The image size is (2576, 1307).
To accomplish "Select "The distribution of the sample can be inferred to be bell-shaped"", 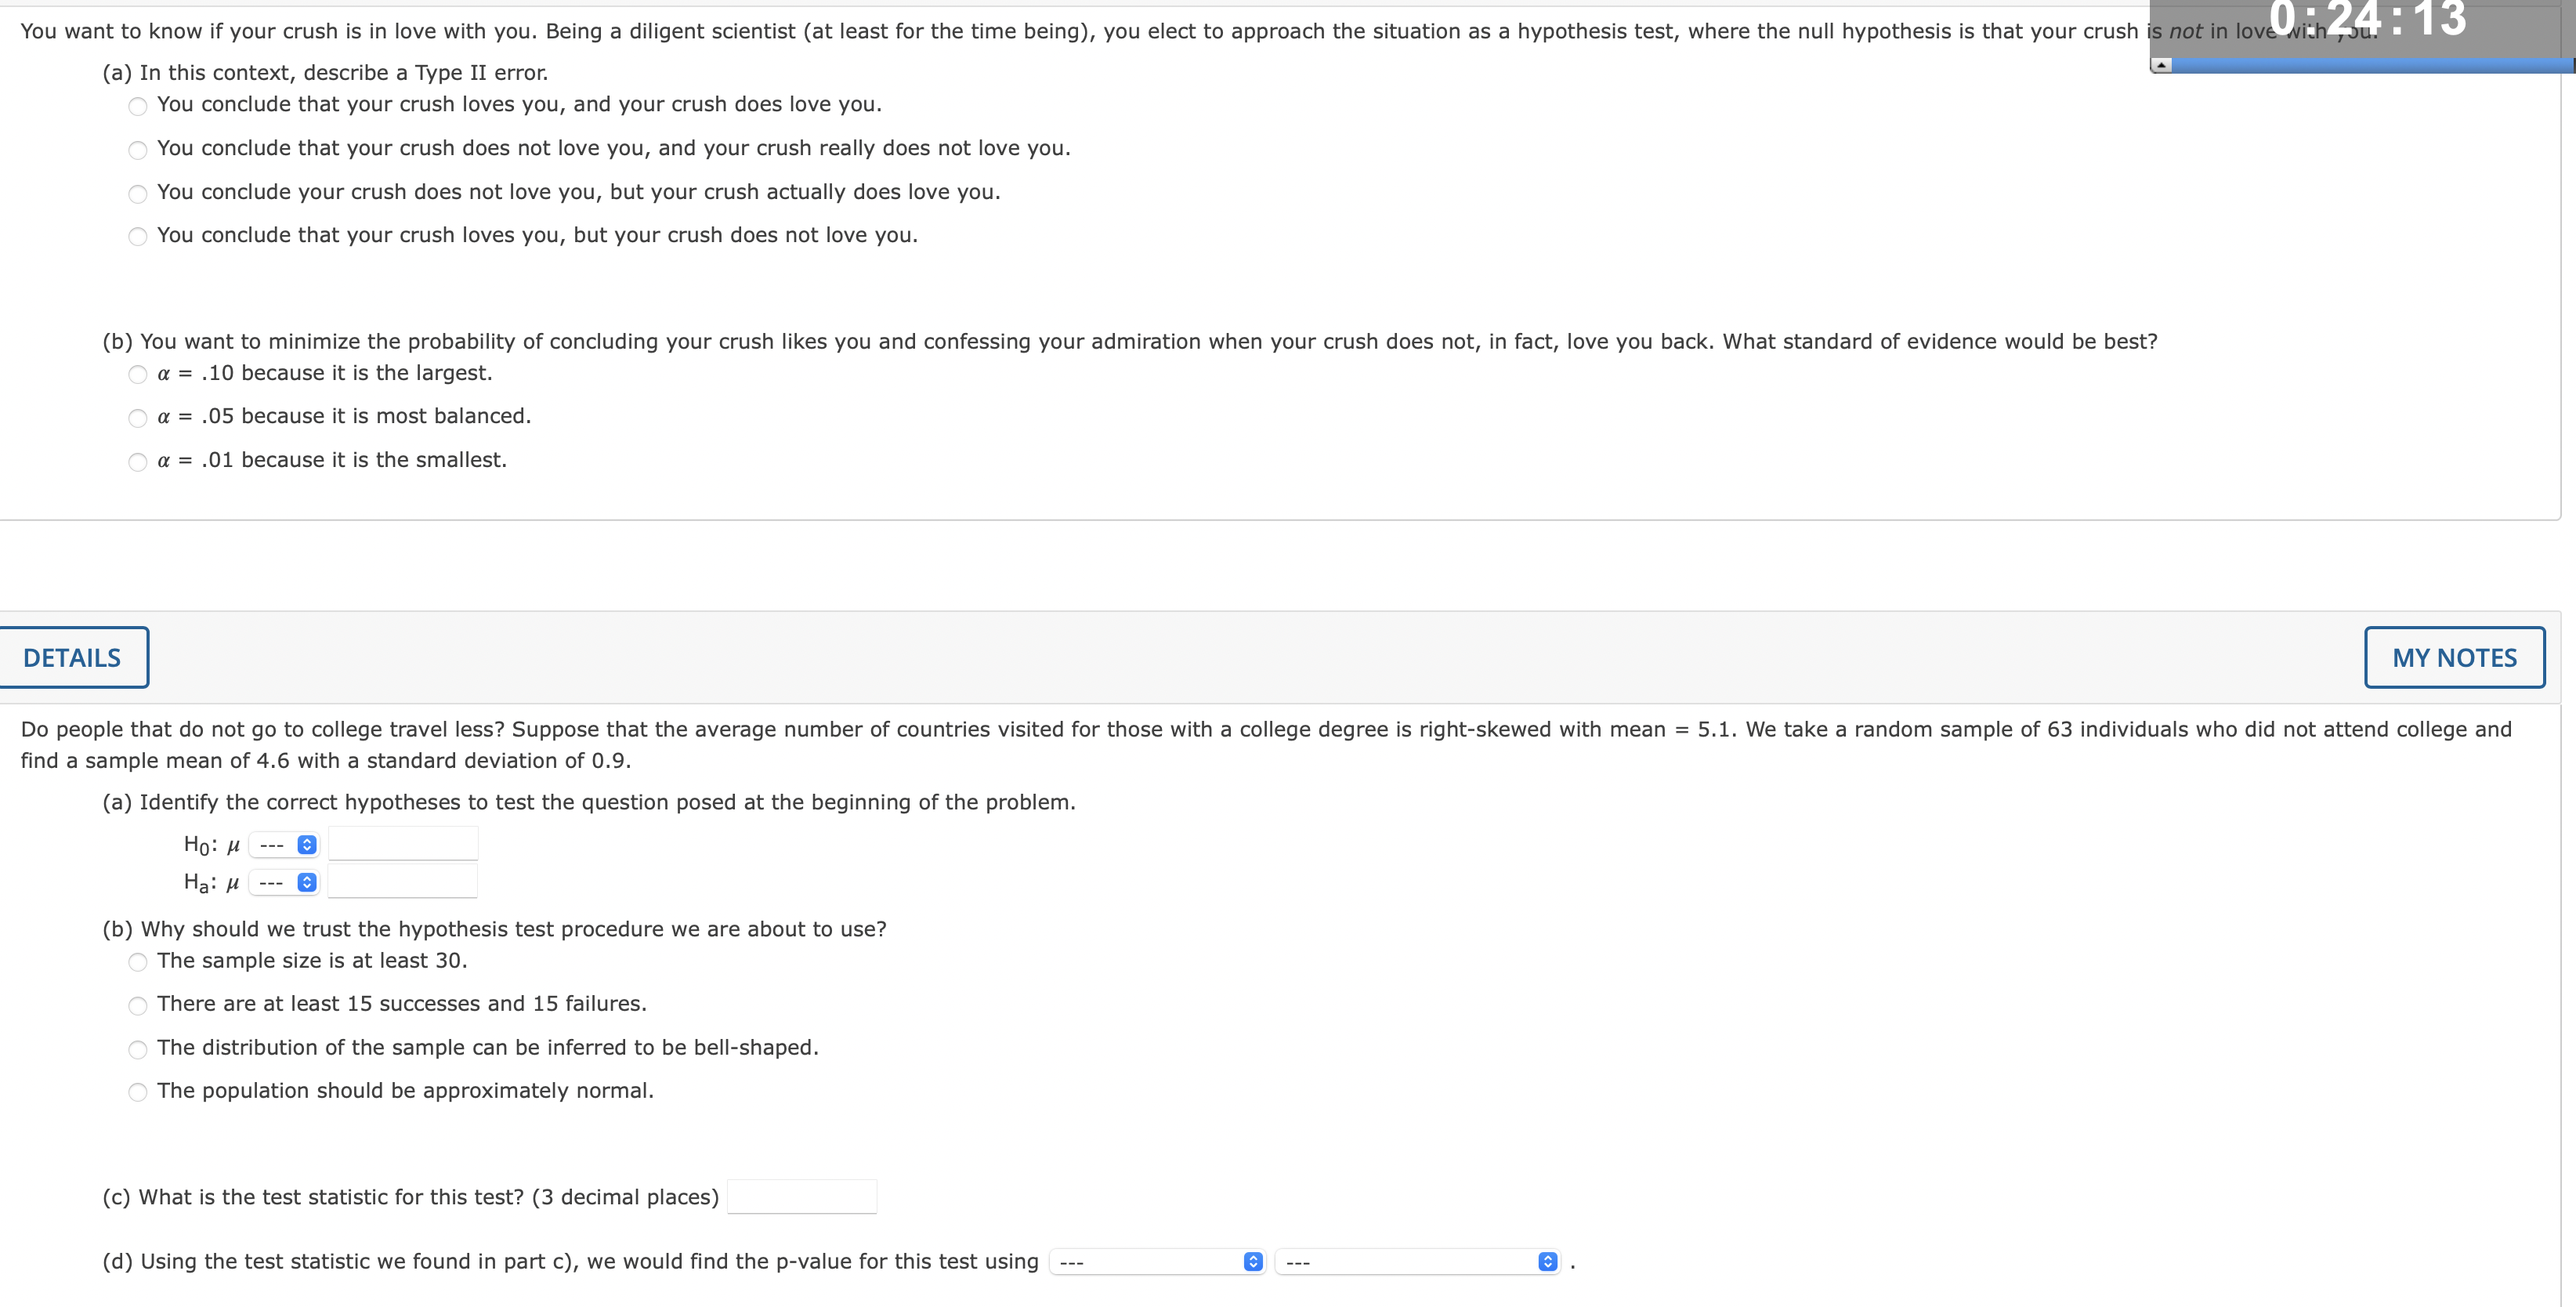I will click(137, 1049).
